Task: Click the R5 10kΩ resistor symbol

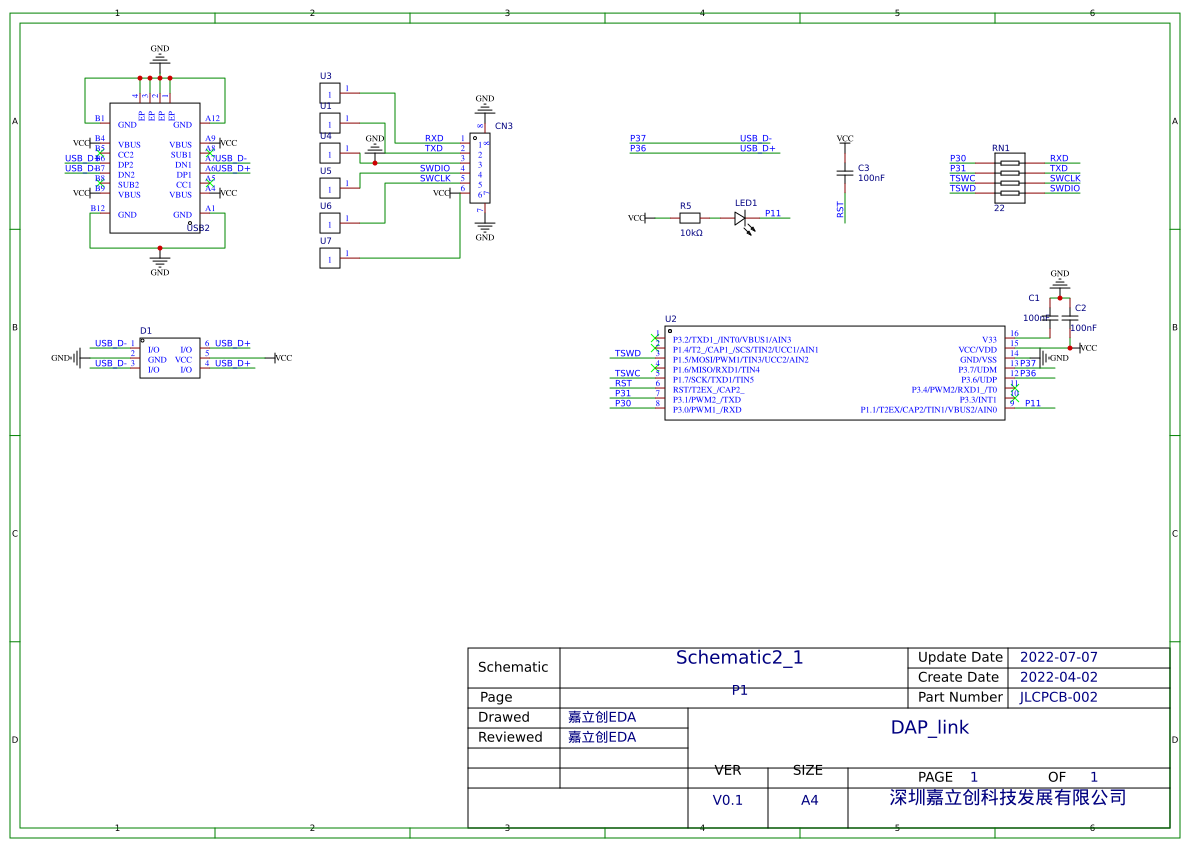Action: (x=690, y=217)
